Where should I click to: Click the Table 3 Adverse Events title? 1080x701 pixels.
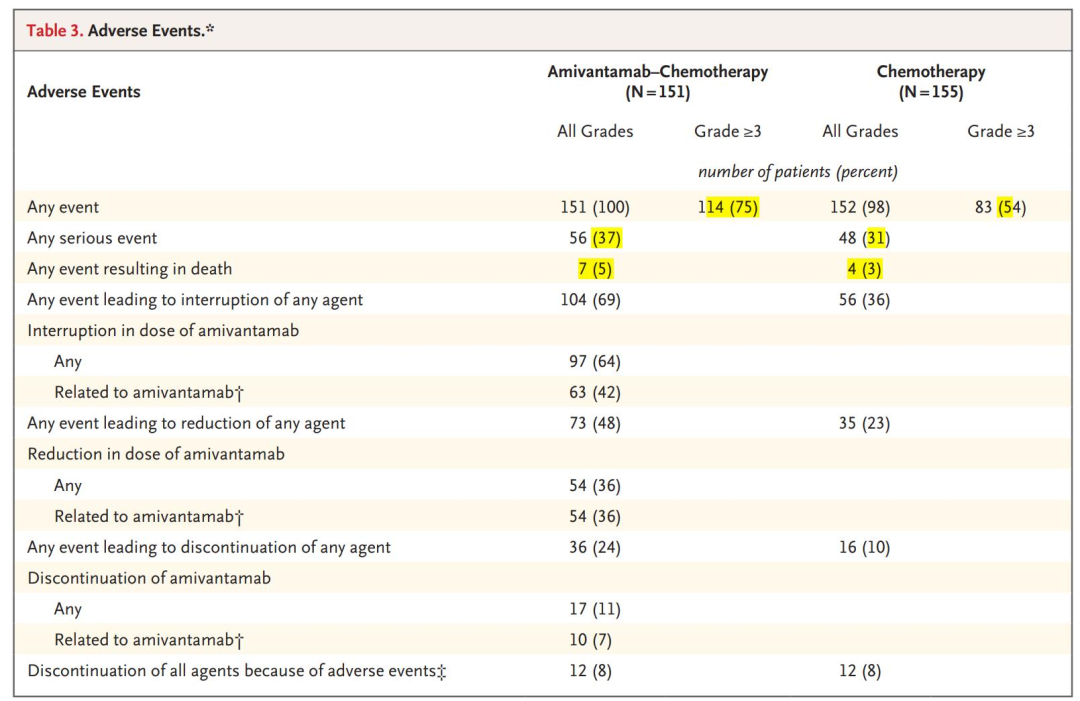(x=120, y=30)
